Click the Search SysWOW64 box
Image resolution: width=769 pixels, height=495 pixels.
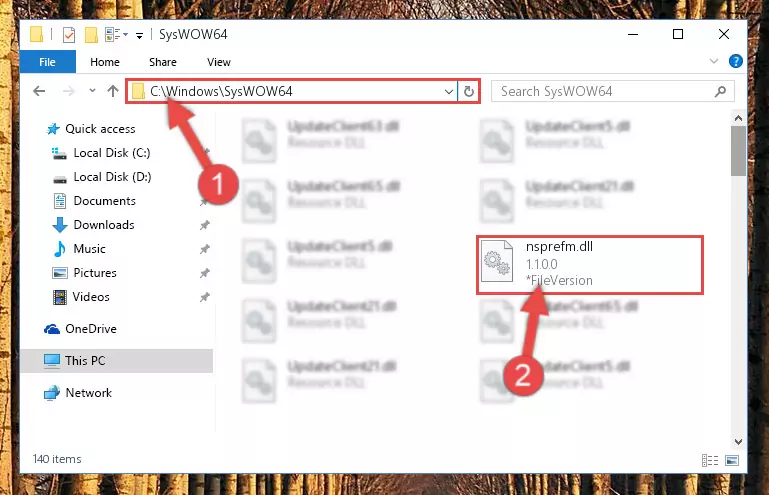pos(613,91)
